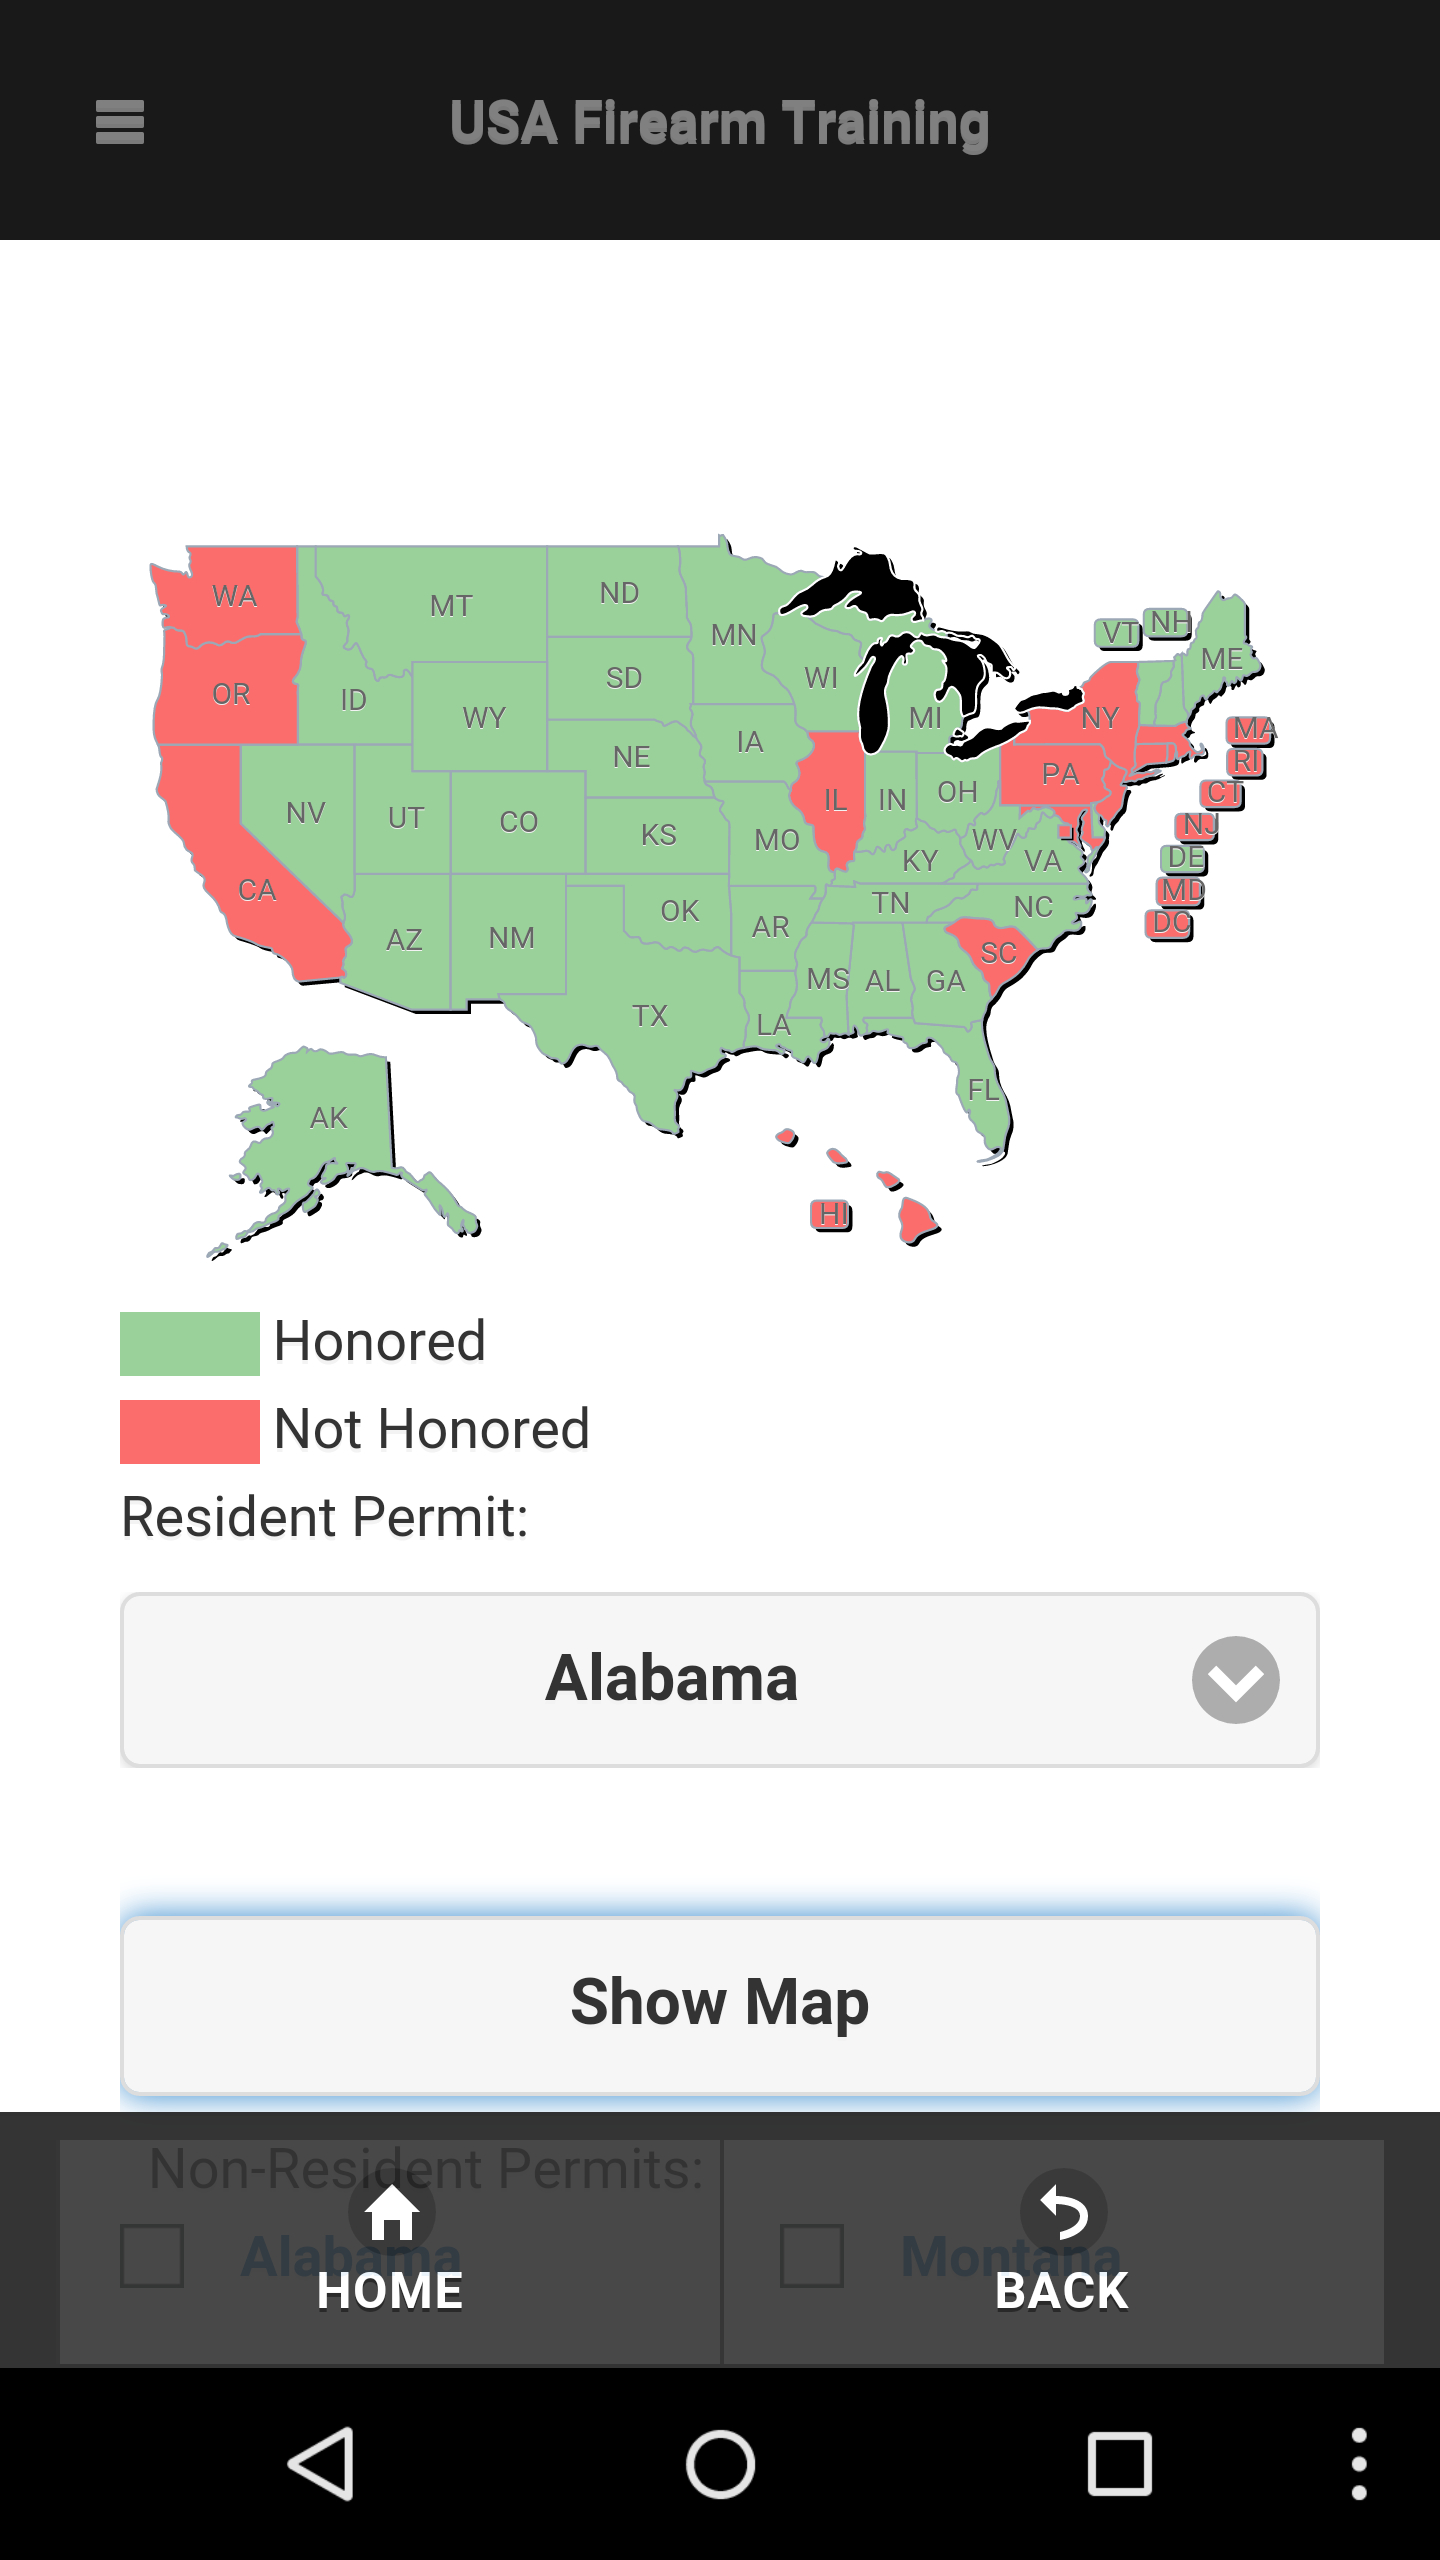Viewport: 1440px width, 2560px height.
Task: Open the three-dot overflow menu
Action: tap(1358, 2464)
